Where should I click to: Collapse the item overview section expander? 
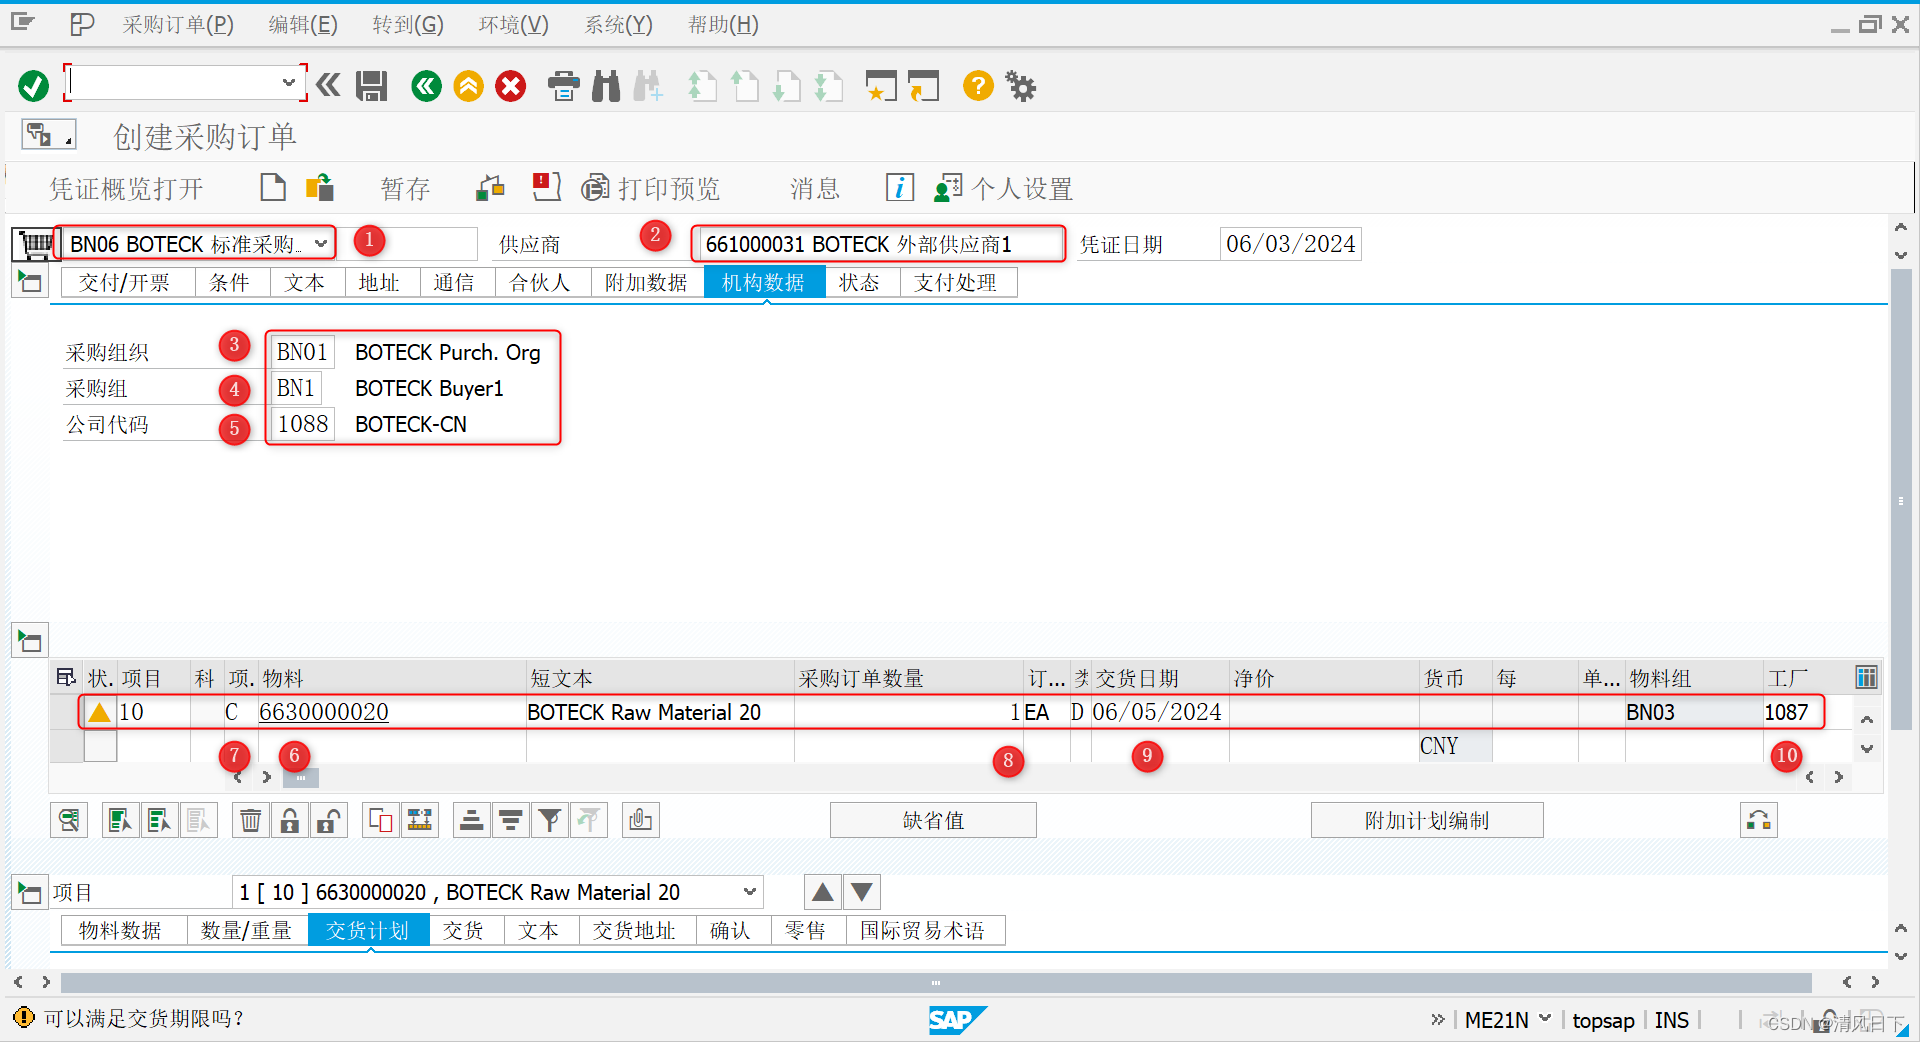click(x=30, y=640)
